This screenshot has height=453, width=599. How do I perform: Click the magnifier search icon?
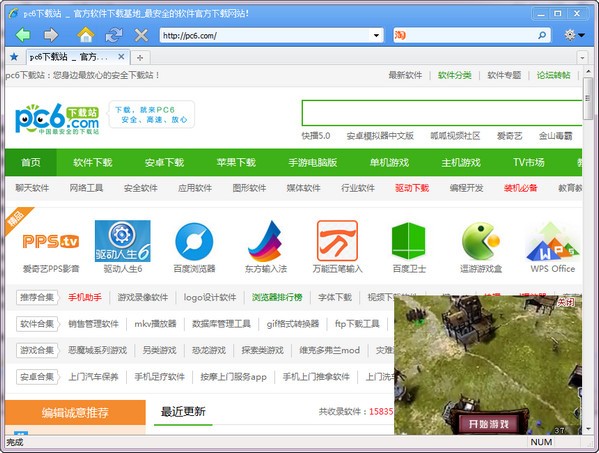click(542, 36)
